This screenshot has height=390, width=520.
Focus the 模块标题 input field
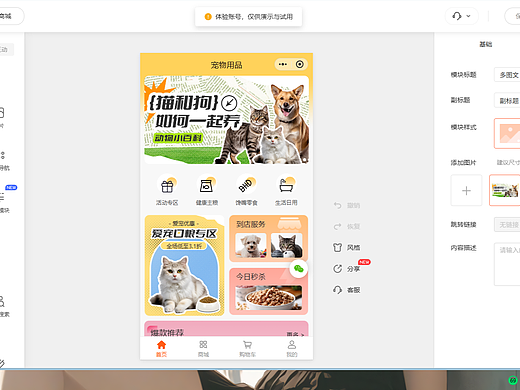pos(507,75)
